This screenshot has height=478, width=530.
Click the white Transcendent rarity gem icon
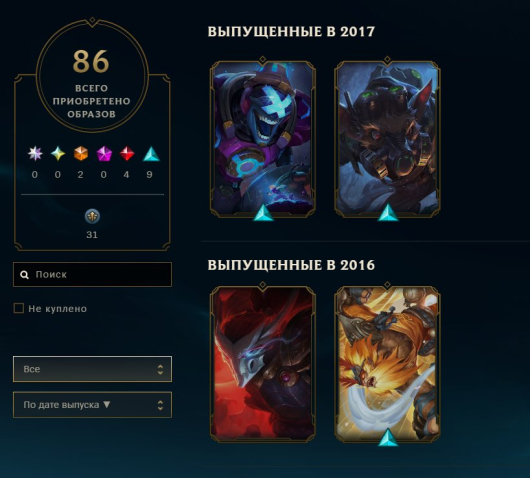point(35,153)
